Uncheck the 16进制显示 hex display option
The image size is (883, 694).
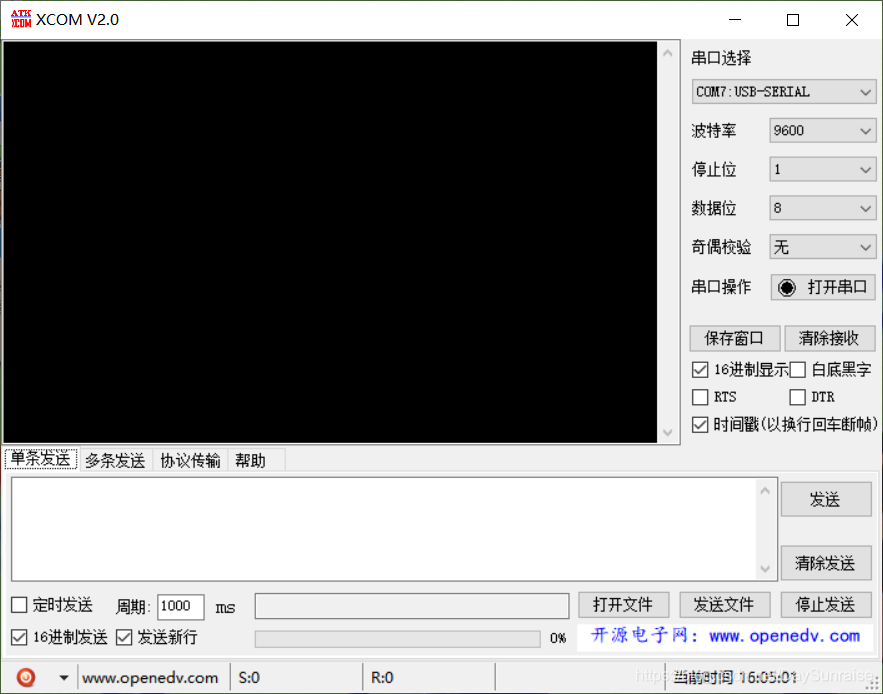click(x=700, y=369)
